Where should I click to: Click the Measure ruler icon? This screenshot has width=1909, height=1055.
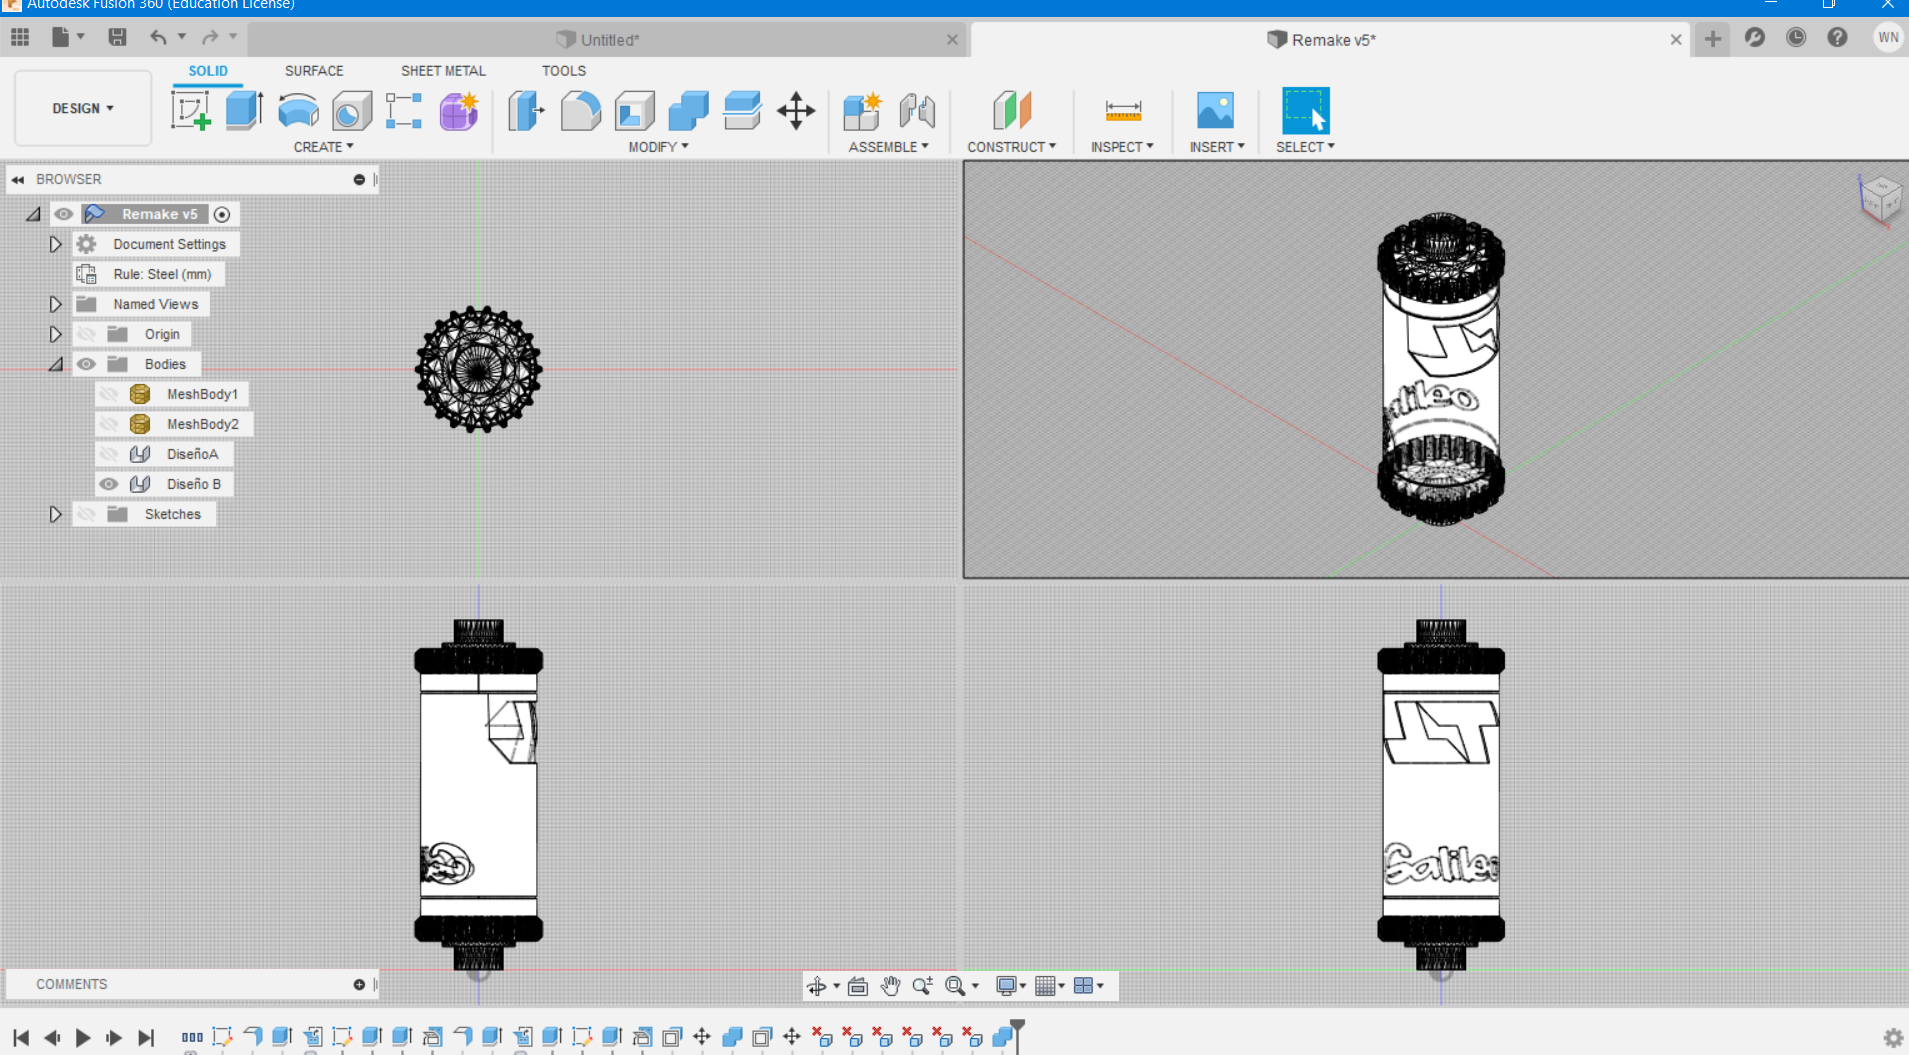(1123, 110)
